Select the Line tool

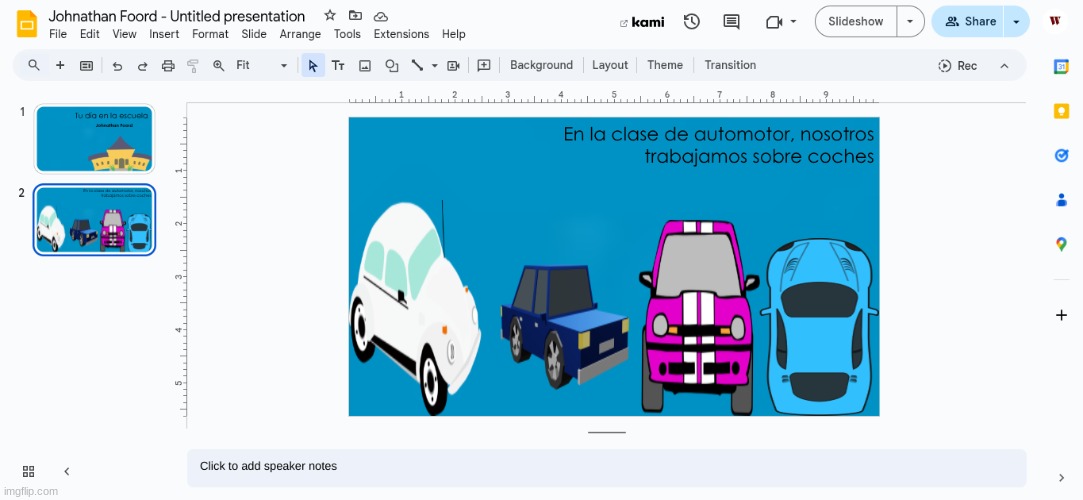[417, 65]
